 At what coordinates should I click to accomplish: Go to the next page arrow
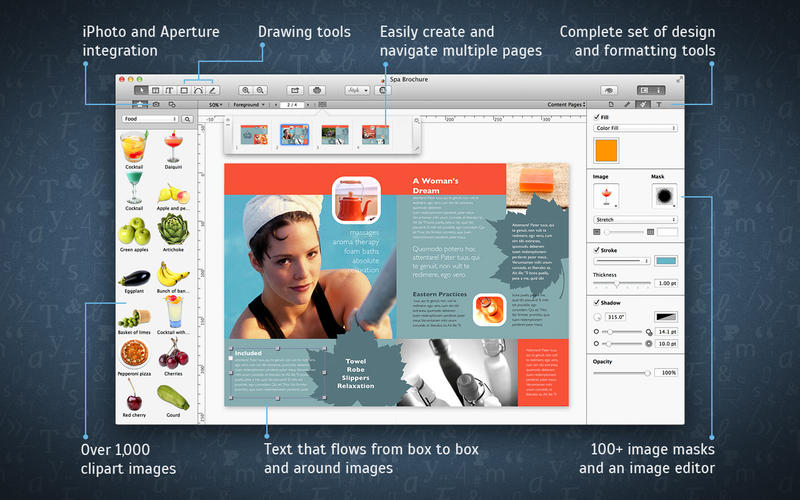pyautogui.click(x=308, y=105)
